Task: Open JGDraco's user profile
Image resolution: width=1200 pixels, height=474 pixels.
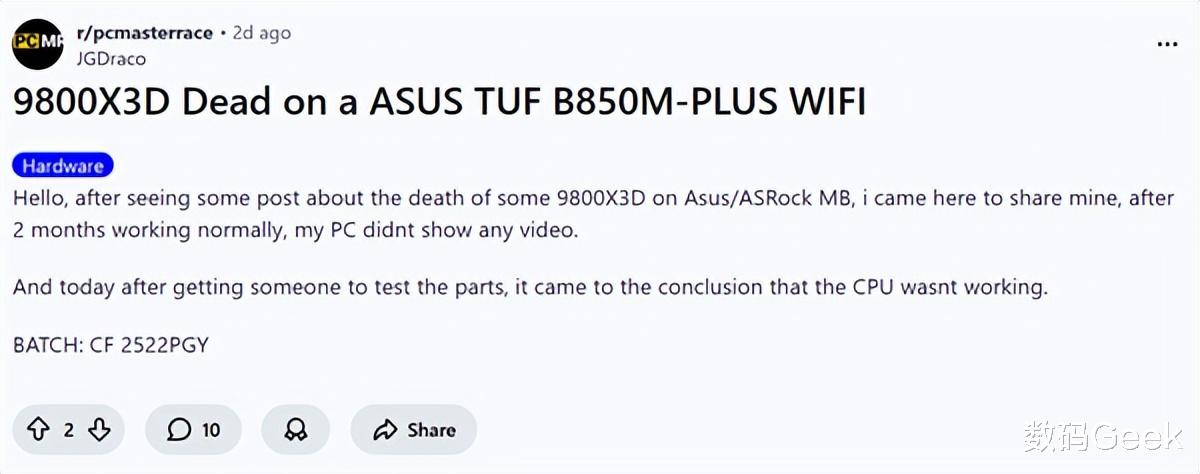Action: [111, 59]
